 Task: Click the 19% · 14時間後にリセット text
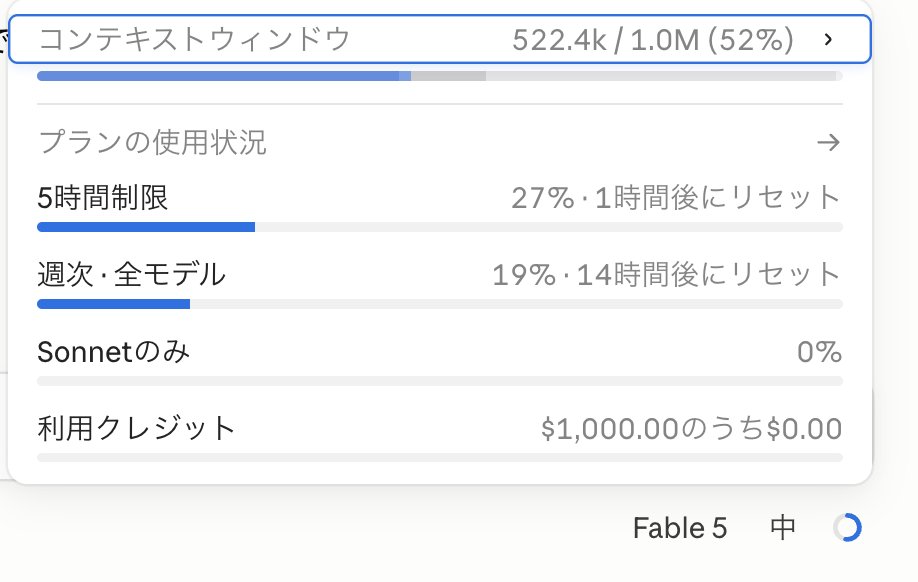pyautogui.click(x=667, y=275)
